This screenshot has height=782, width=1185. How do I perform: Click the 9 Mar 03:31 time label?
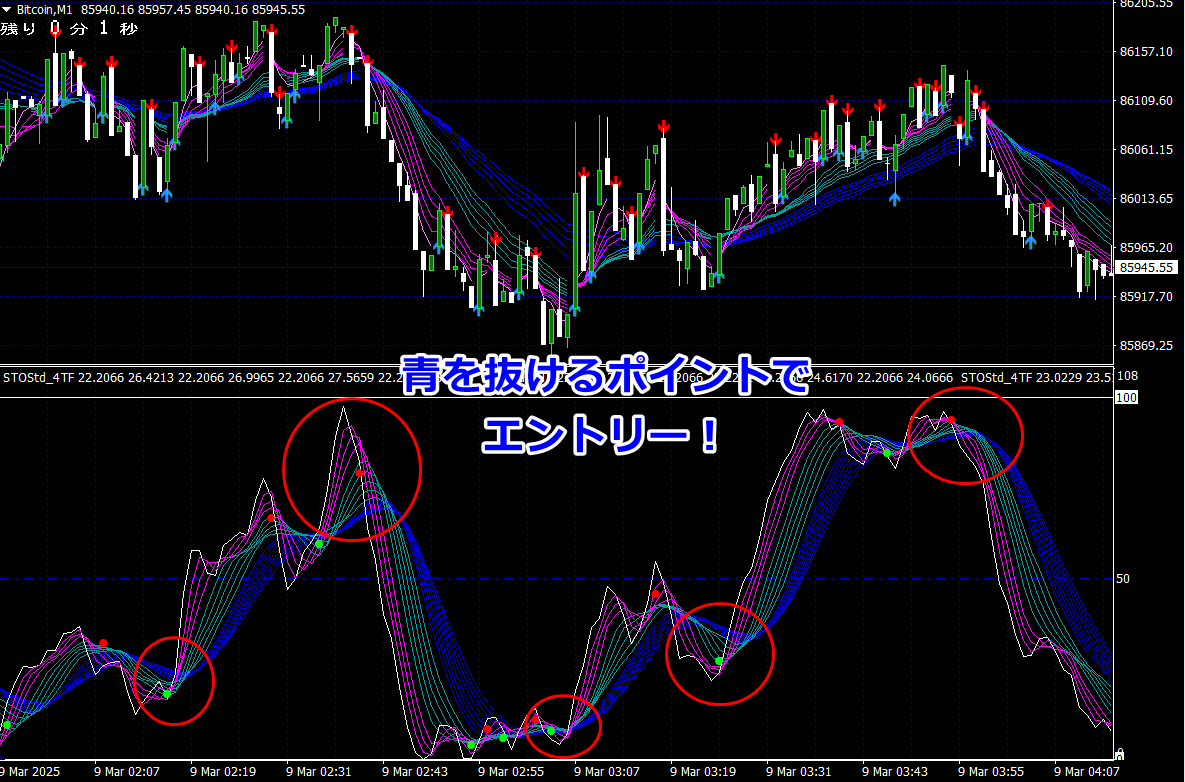click(799, 772)
